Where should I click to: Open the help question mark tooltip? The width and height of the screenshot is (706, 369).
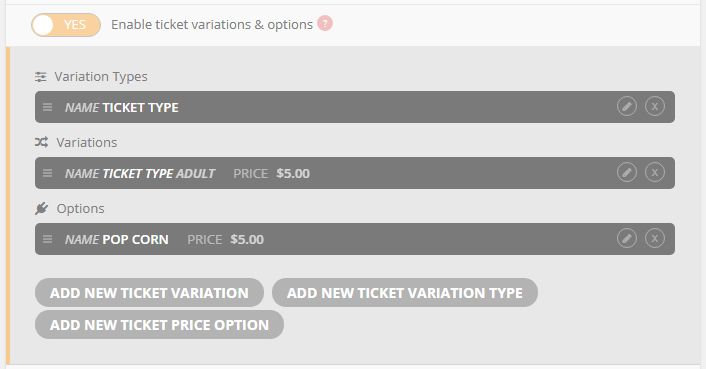click(325, 23)
